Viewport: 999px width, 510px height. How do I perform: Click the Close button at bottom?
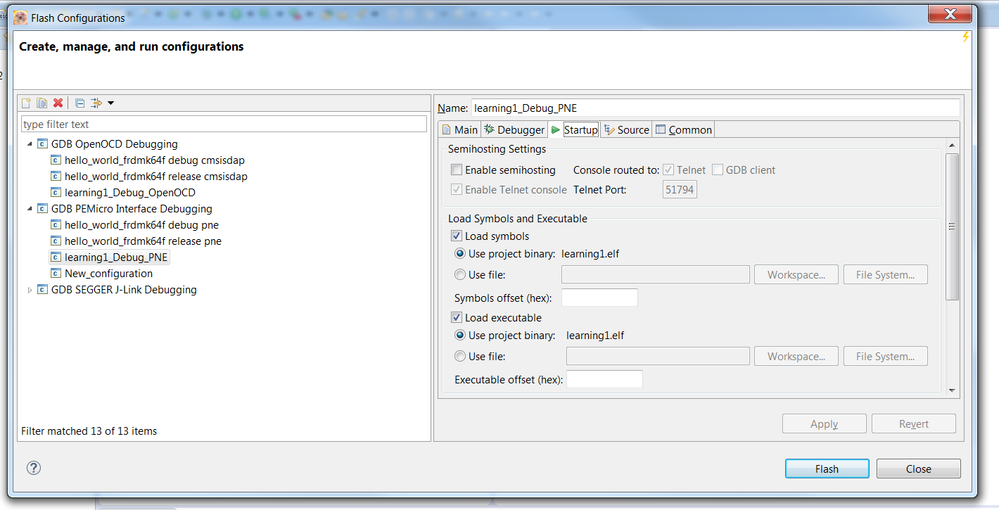pyautogui.click(x=918, y=469)
